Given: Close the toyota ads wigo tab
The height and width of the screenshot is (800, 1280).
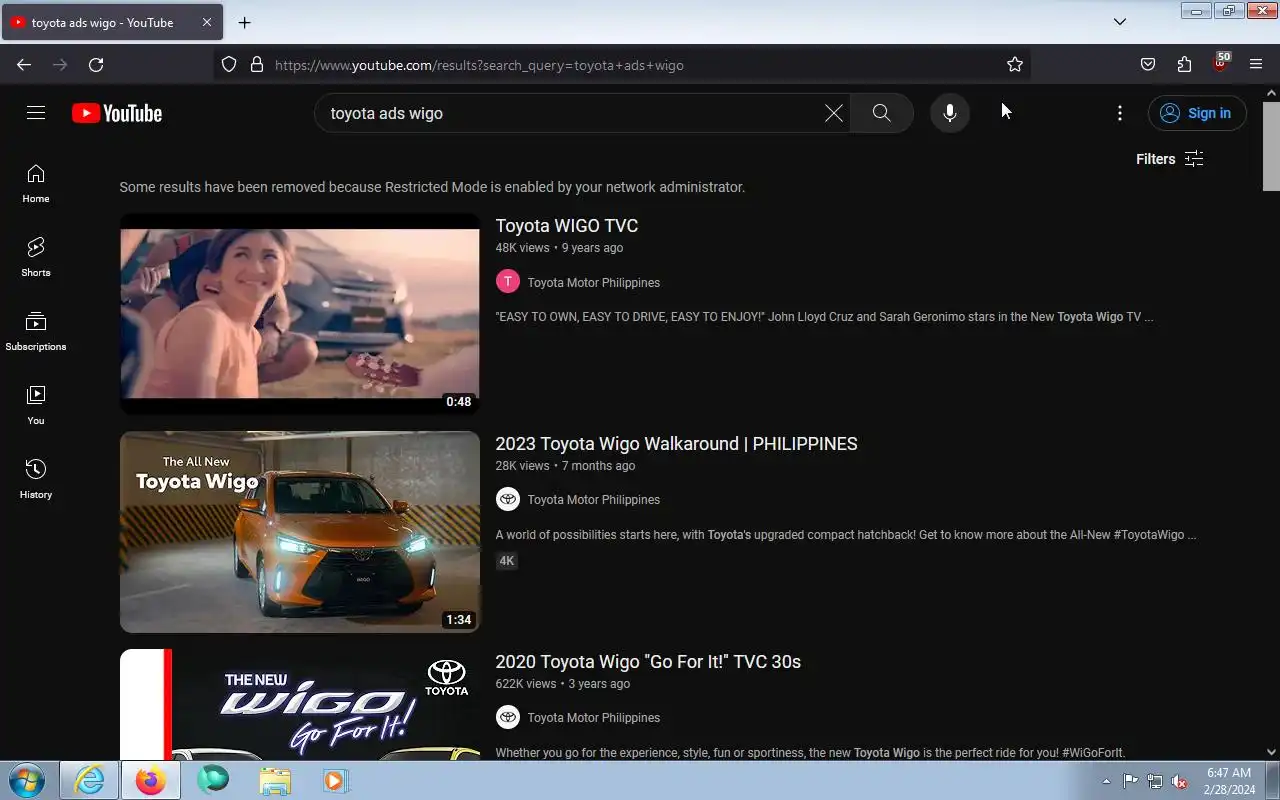Looking at the screenshot, I should click(206, 22).
